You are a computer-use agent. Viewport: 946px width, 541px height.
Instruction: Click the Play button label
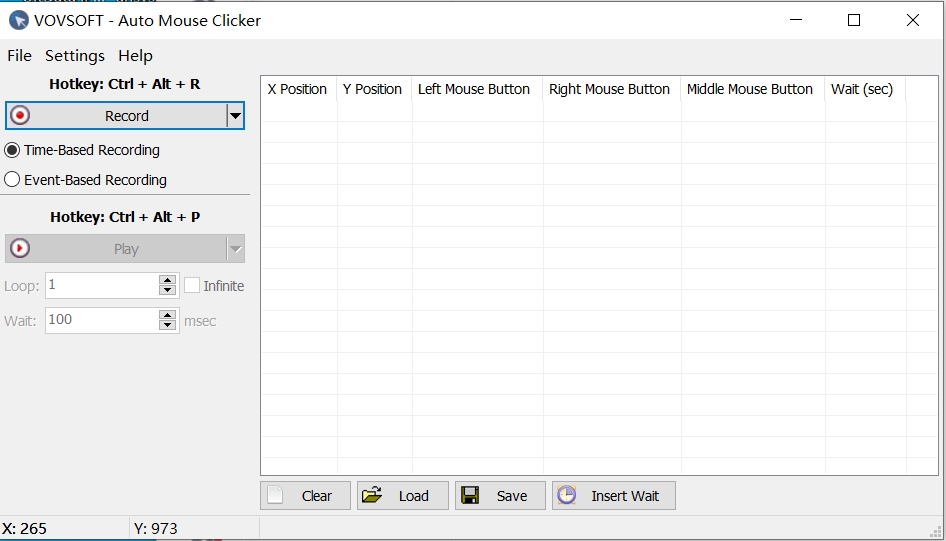pos(126,249)
